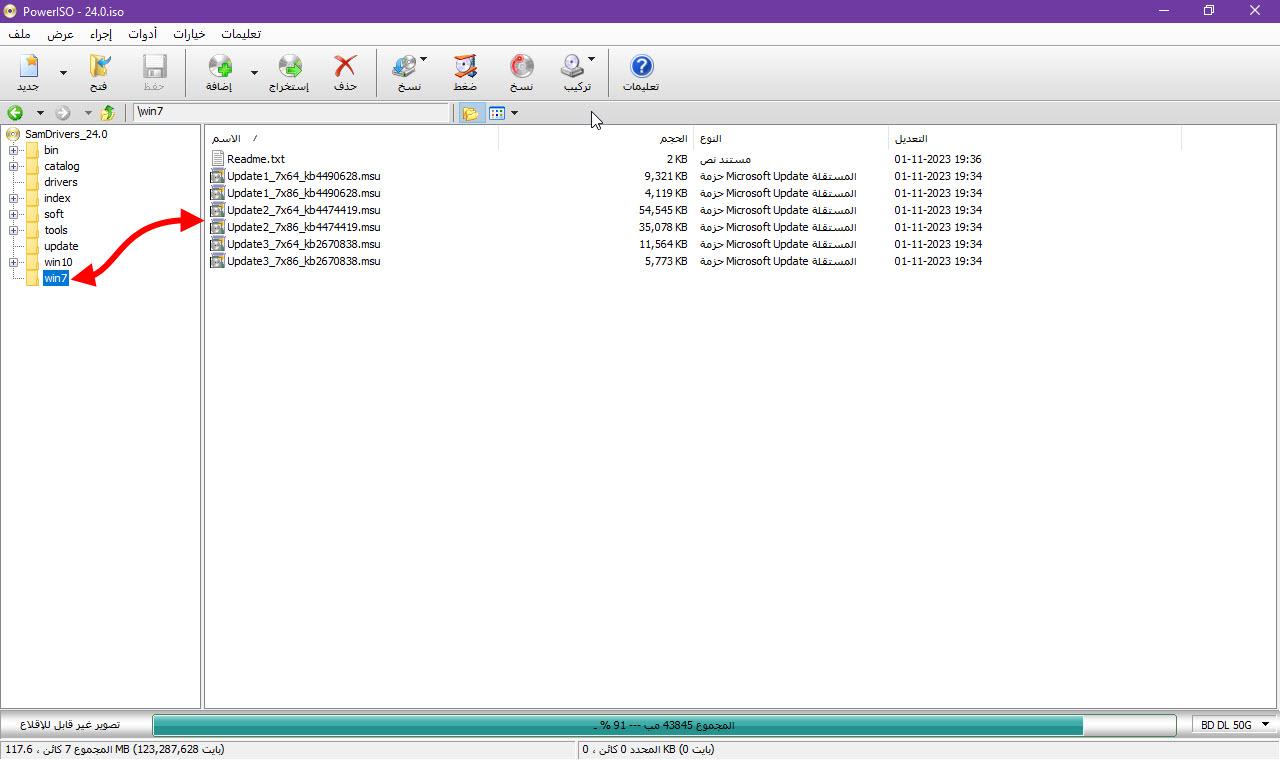This screenshot has width=1280, height=760.
Task: Select Update1_7x64_kb4490628.msu file
Action: point(303,176)
